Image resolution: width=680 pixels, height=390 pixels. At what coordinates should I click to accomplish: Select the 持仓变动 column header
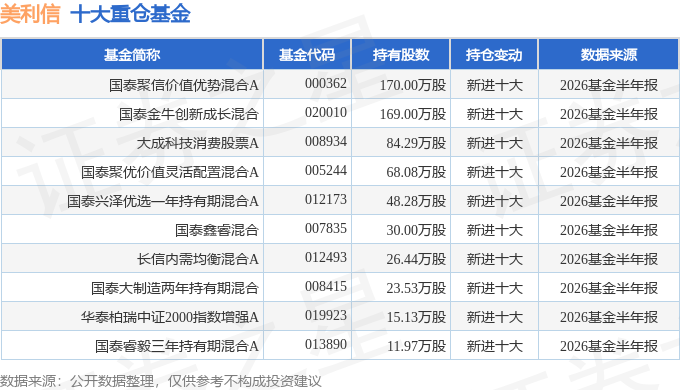coord(494,55)
